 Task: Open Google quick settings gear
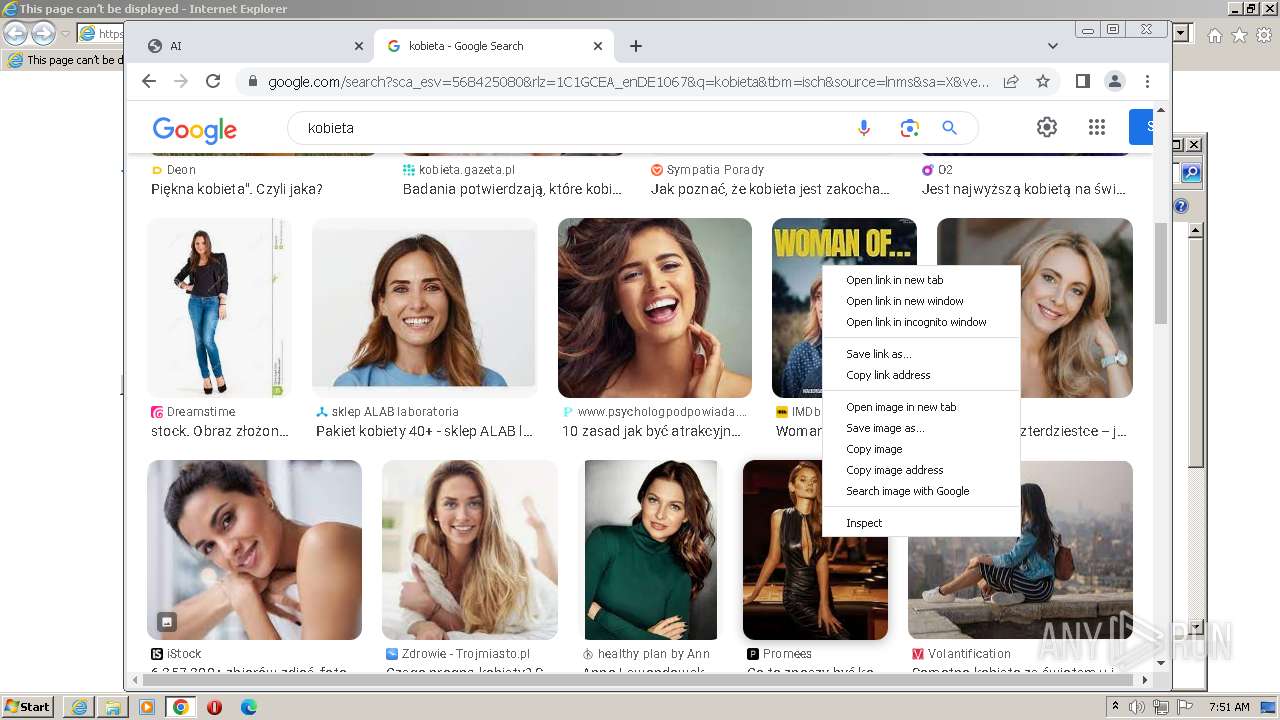click(x=1047, y=127)
